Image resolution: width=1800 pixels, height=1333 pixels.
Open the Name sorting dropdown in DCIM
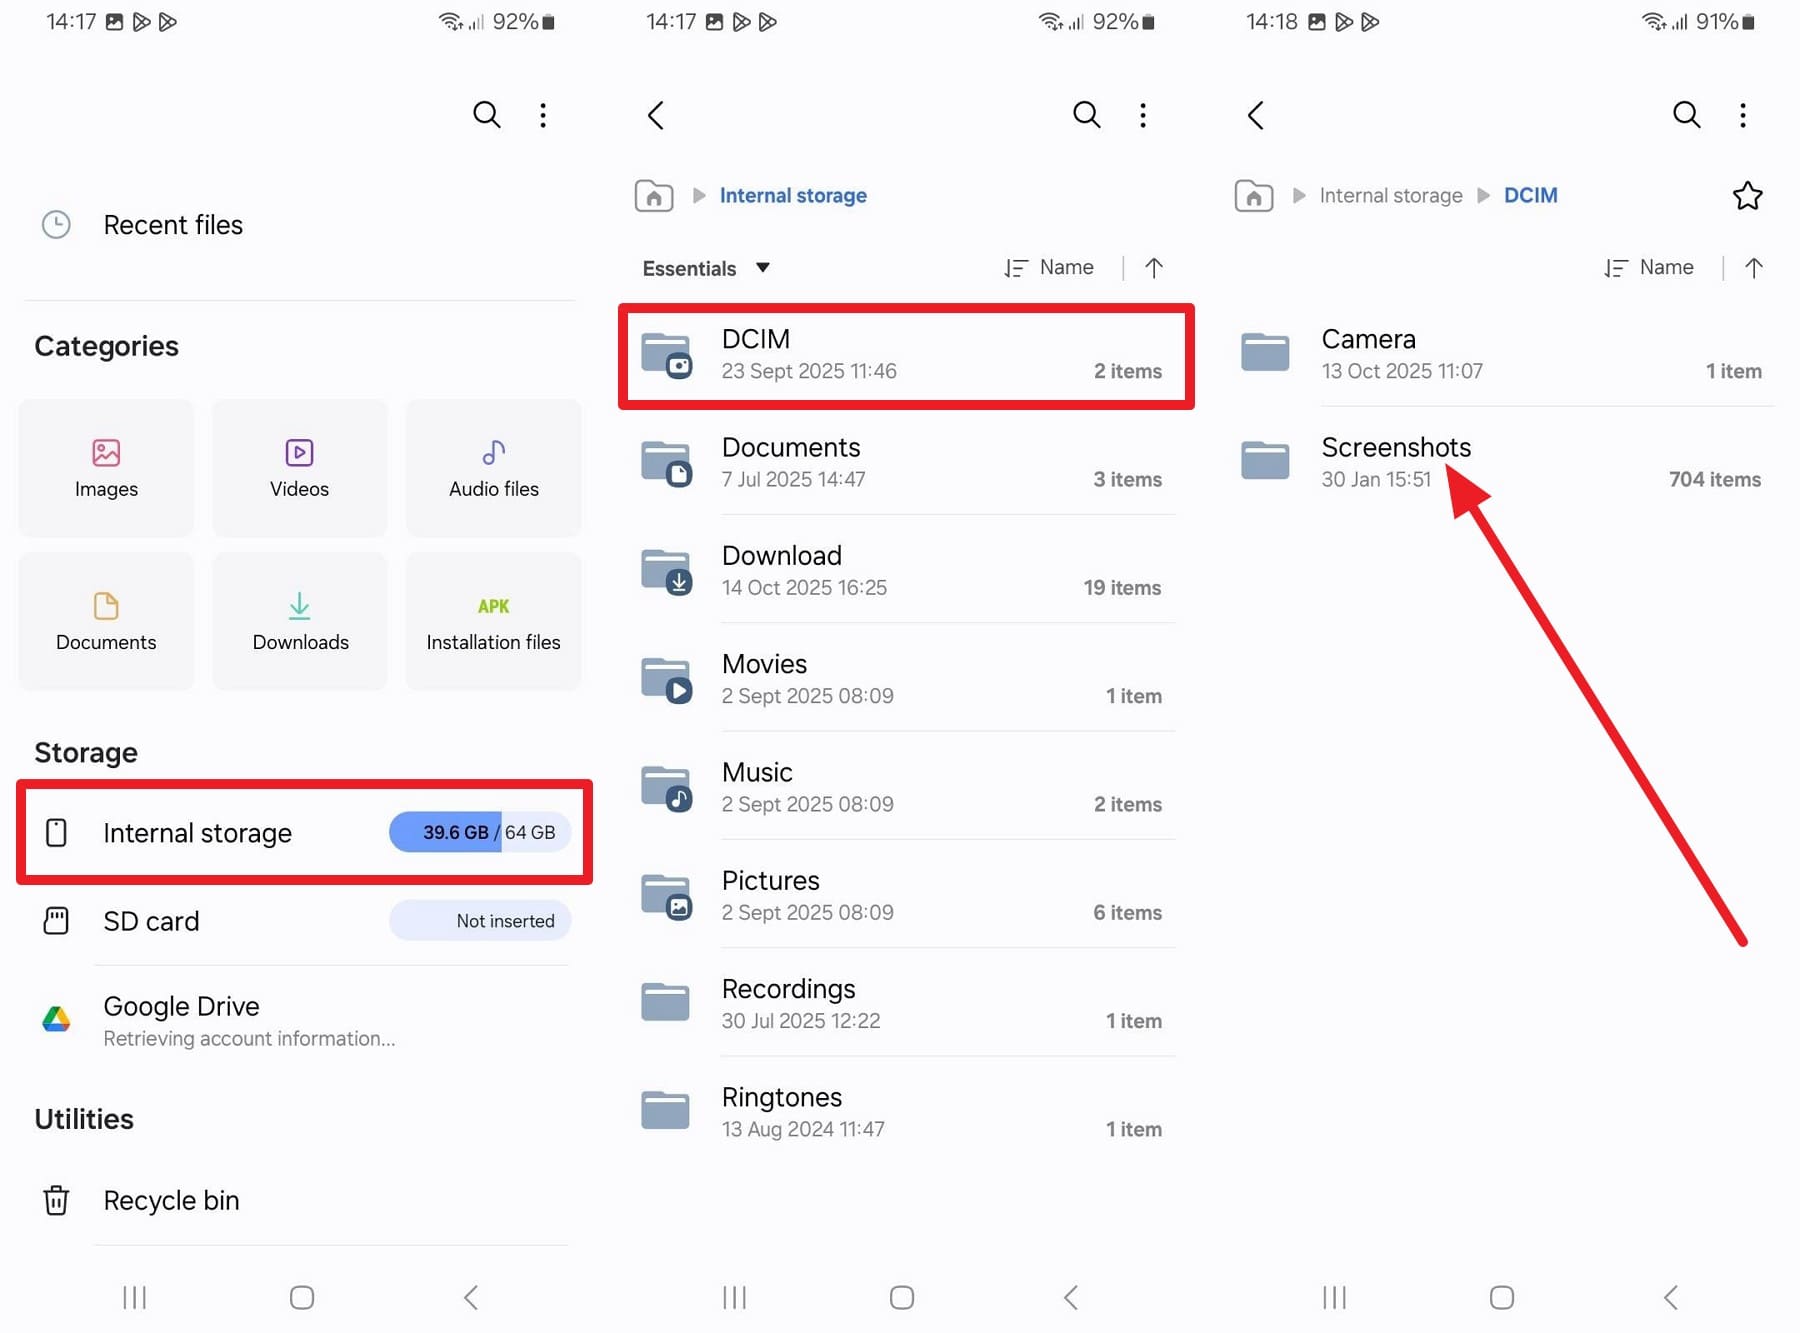pos(1650,267)
